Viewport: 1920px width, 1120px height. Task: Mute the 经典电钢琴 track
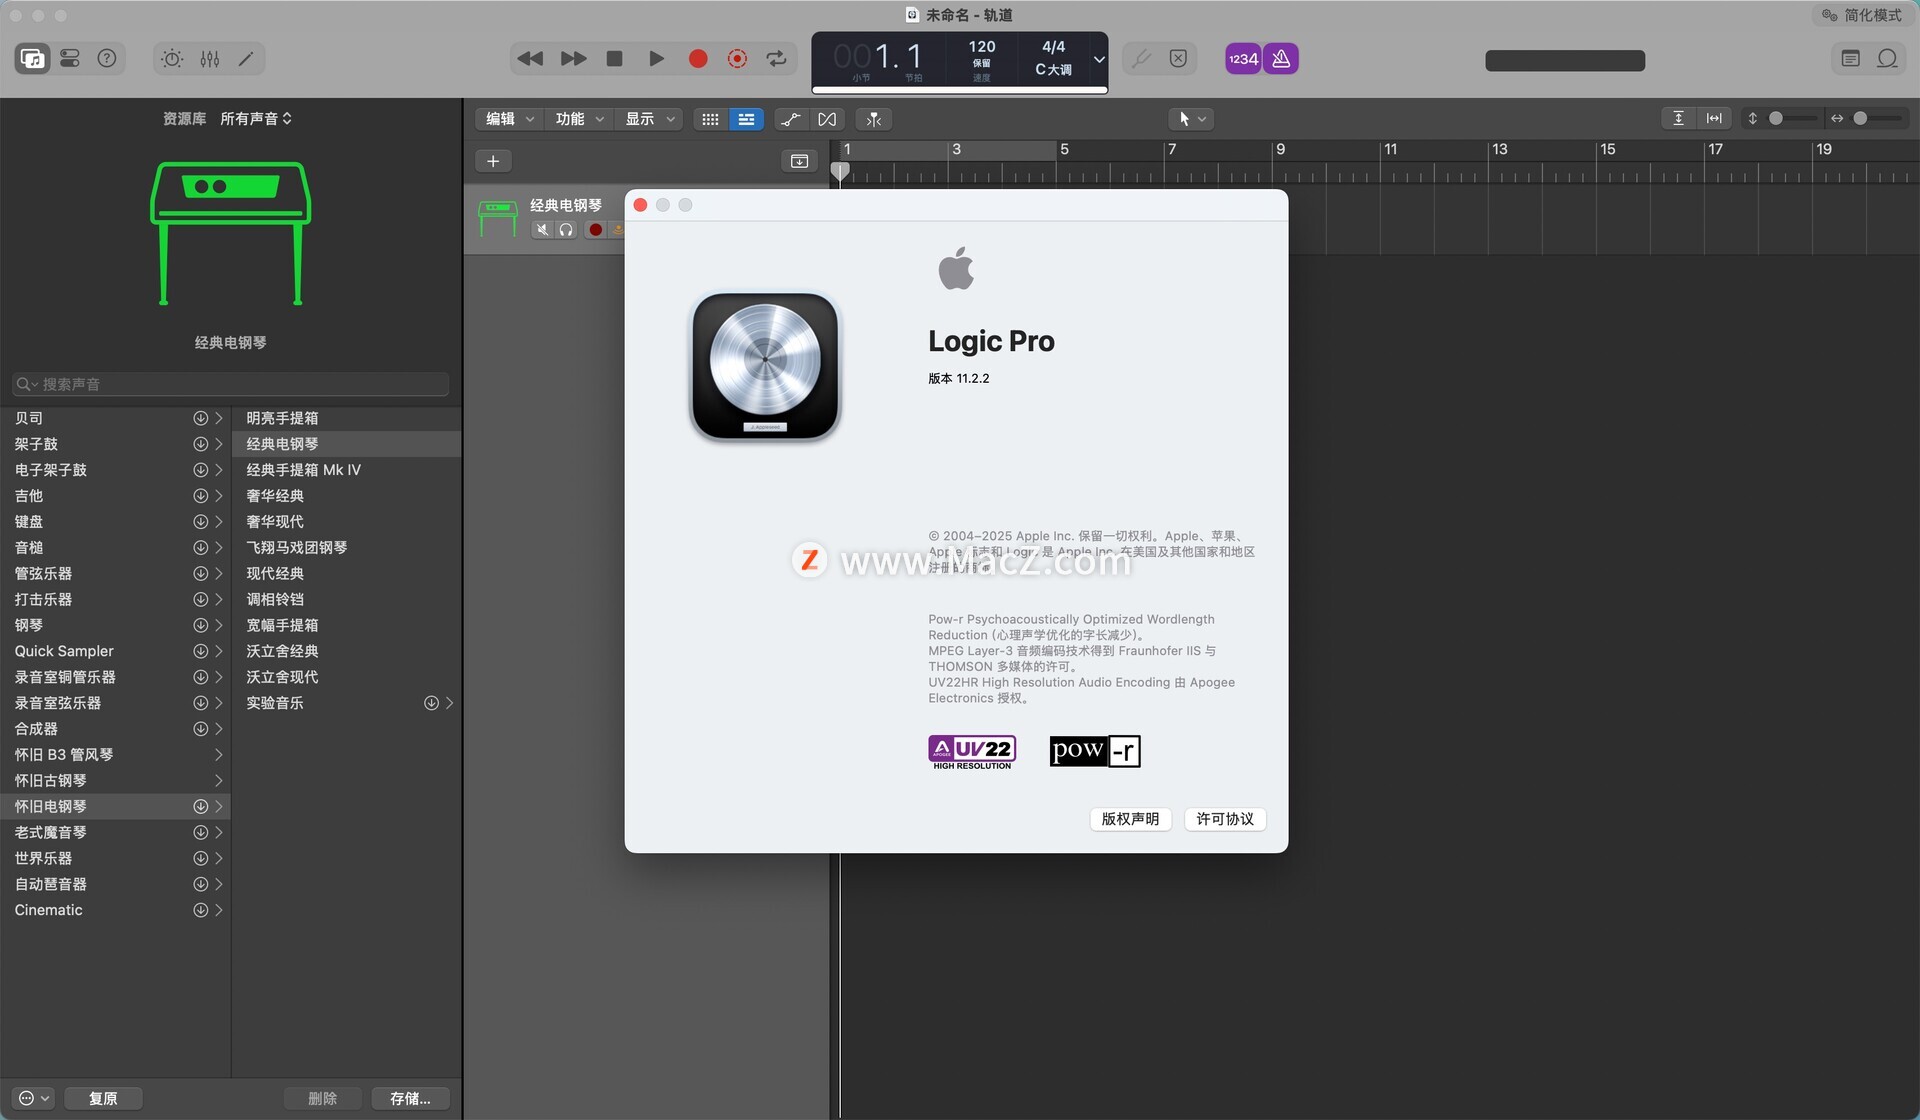click(542, 230)
